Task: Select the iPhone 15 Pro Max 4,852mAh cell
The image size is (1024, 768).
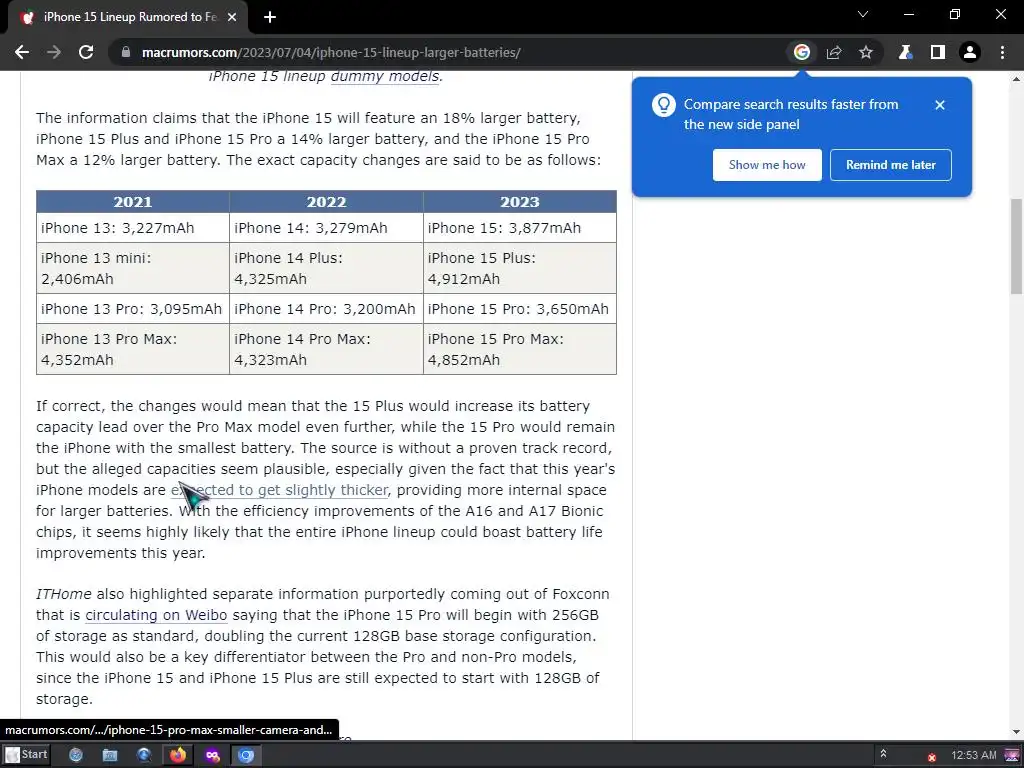Action: (x=520, y=349)
